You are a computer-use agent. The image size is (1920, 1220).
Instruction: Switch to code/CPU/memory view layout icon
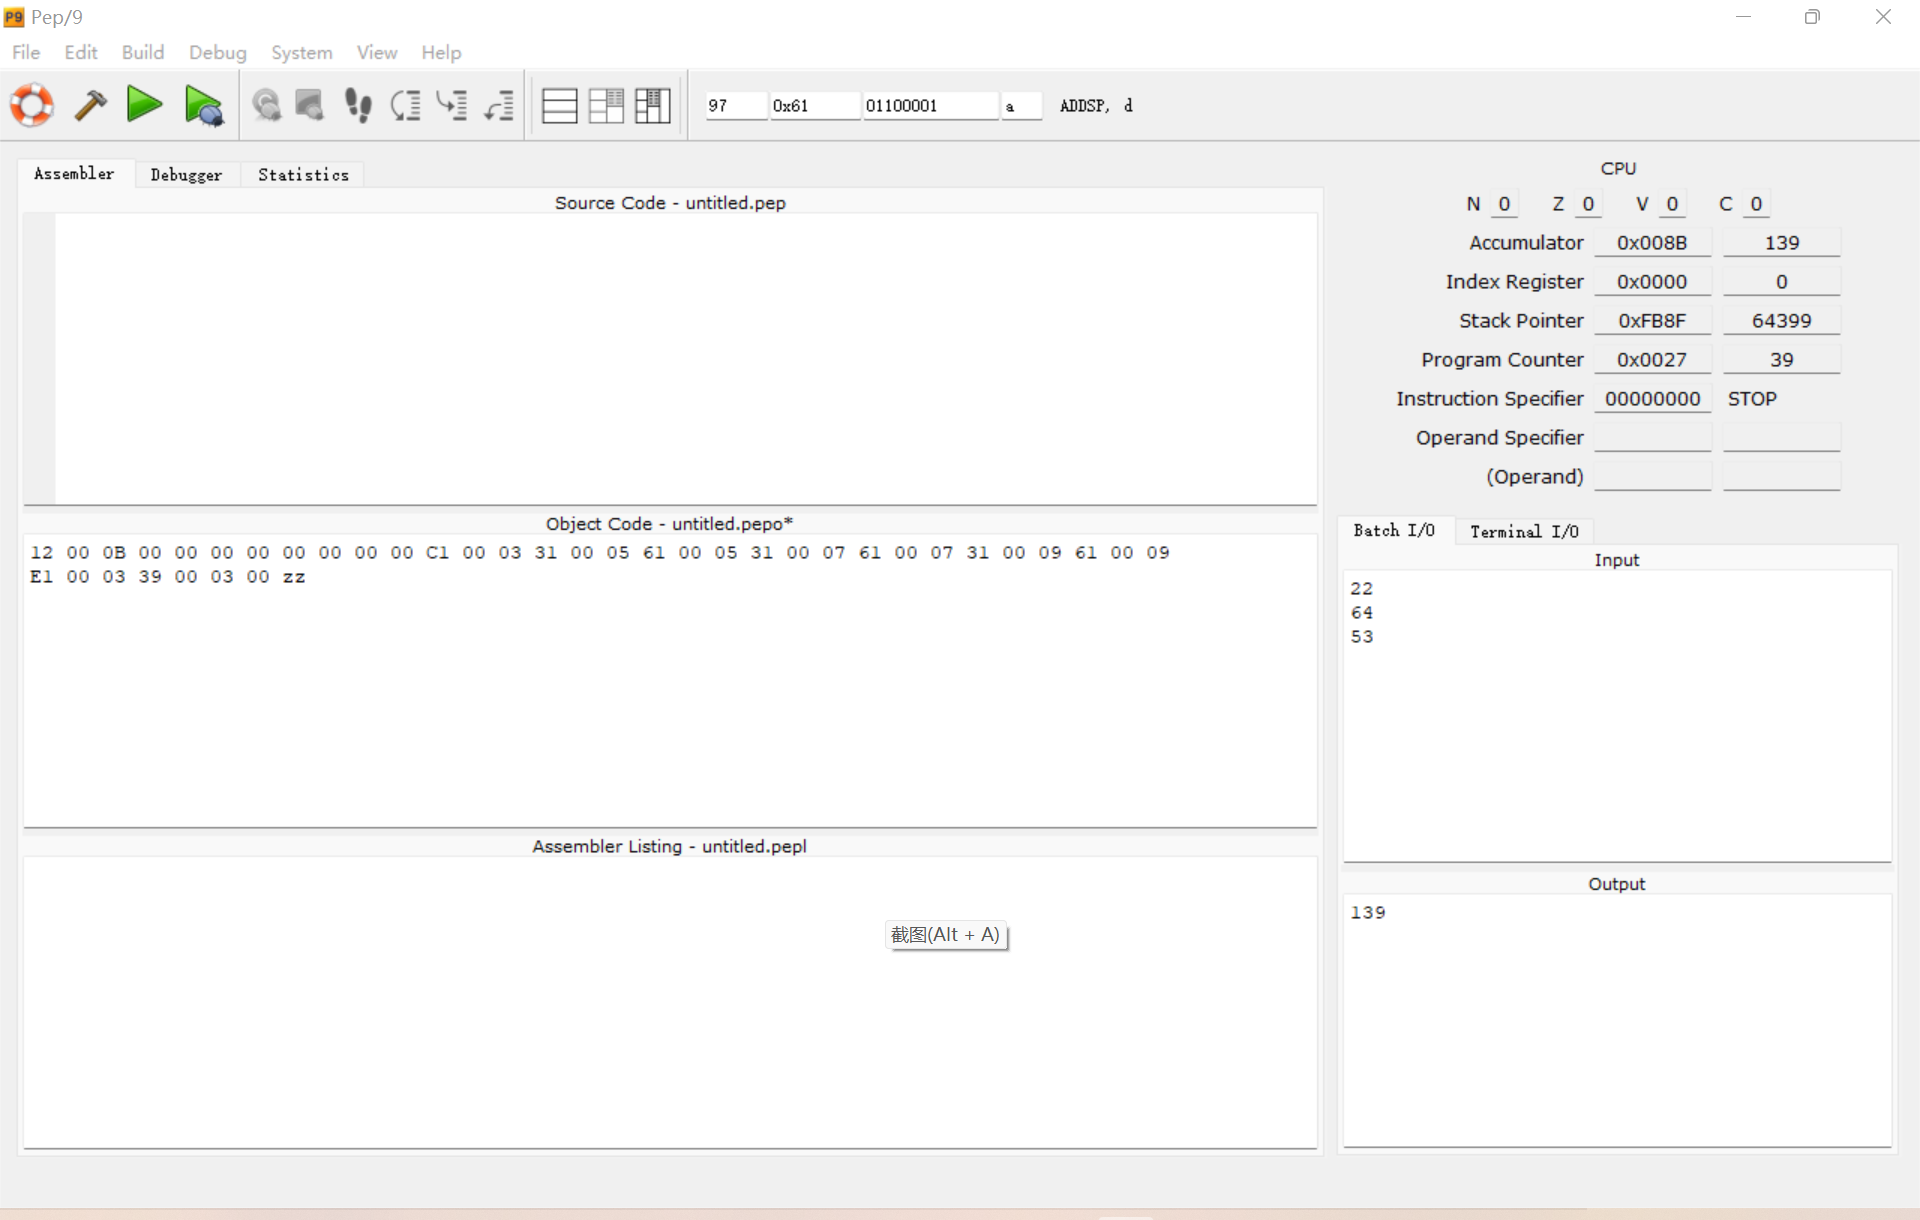pos(652,105)
